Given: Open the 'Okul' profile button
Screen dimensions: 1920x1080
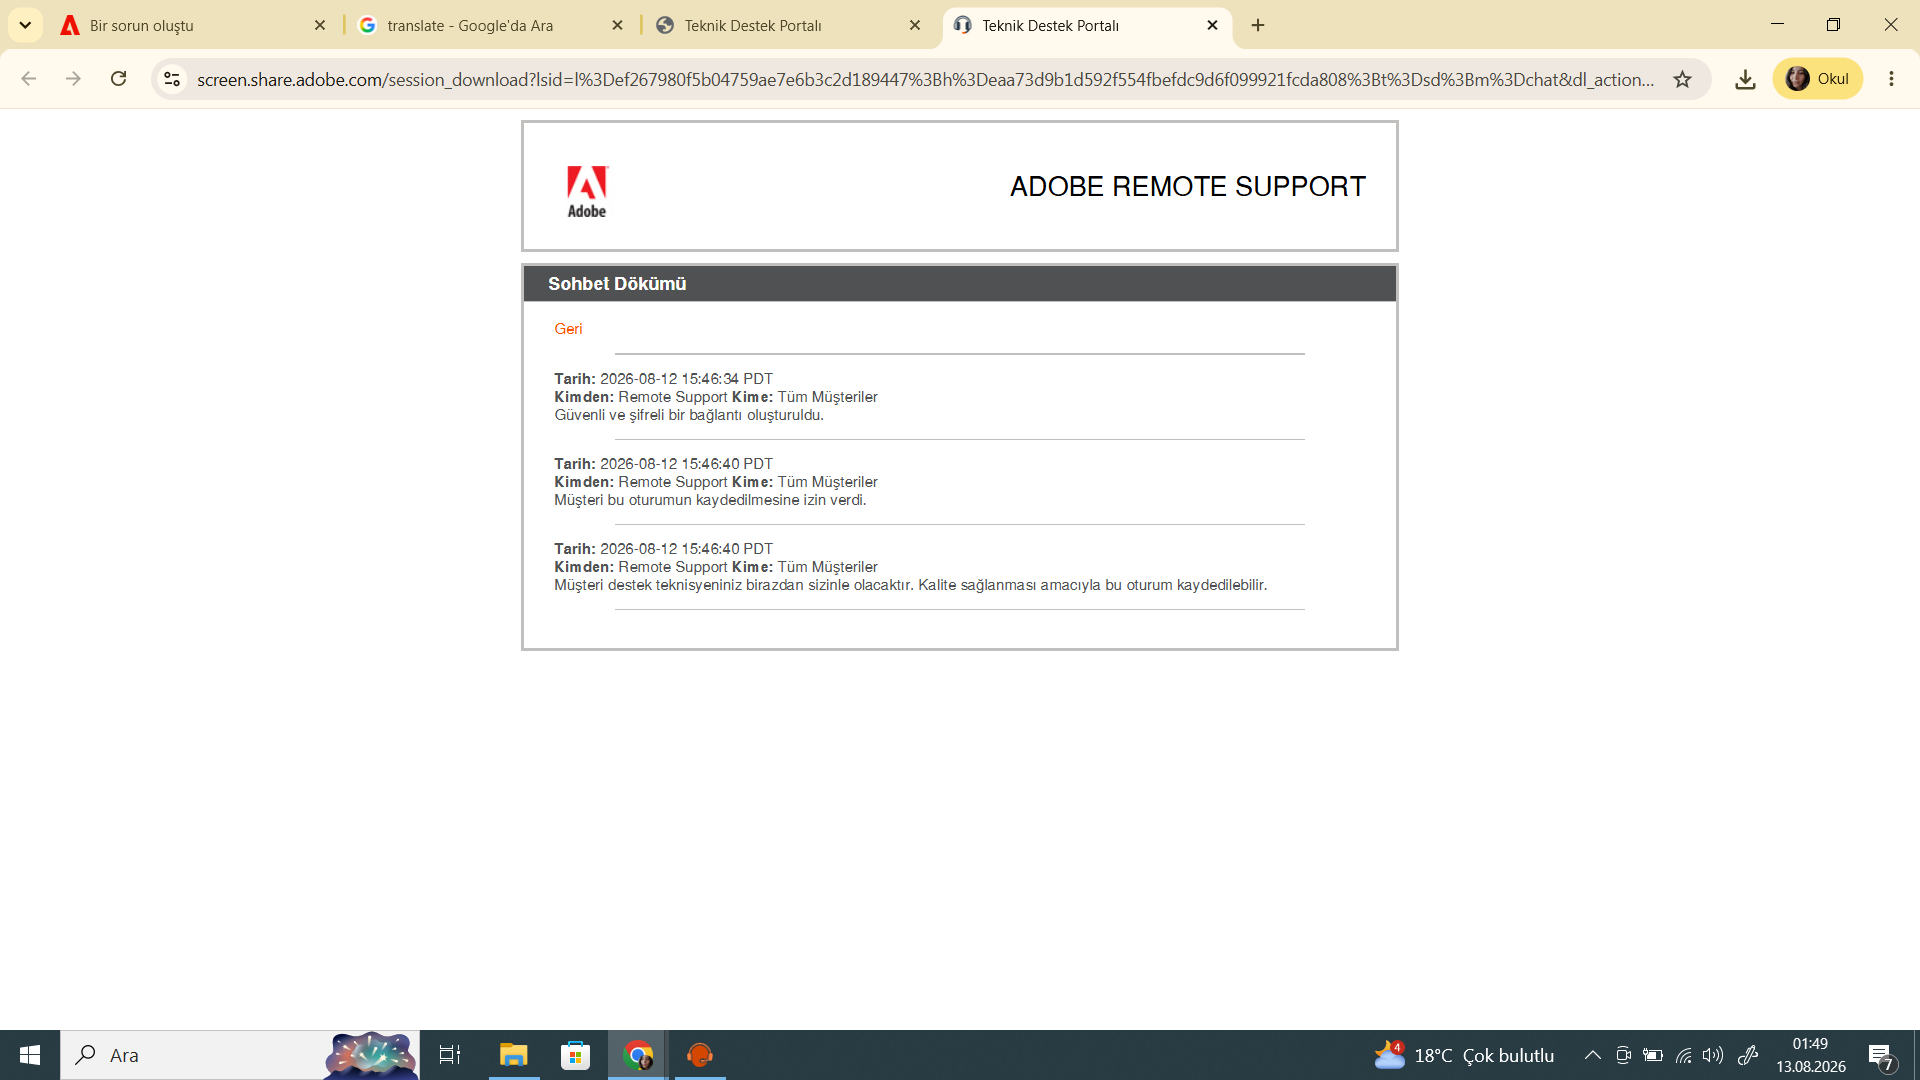Looking at the screenshot, I should (1818, 79).
